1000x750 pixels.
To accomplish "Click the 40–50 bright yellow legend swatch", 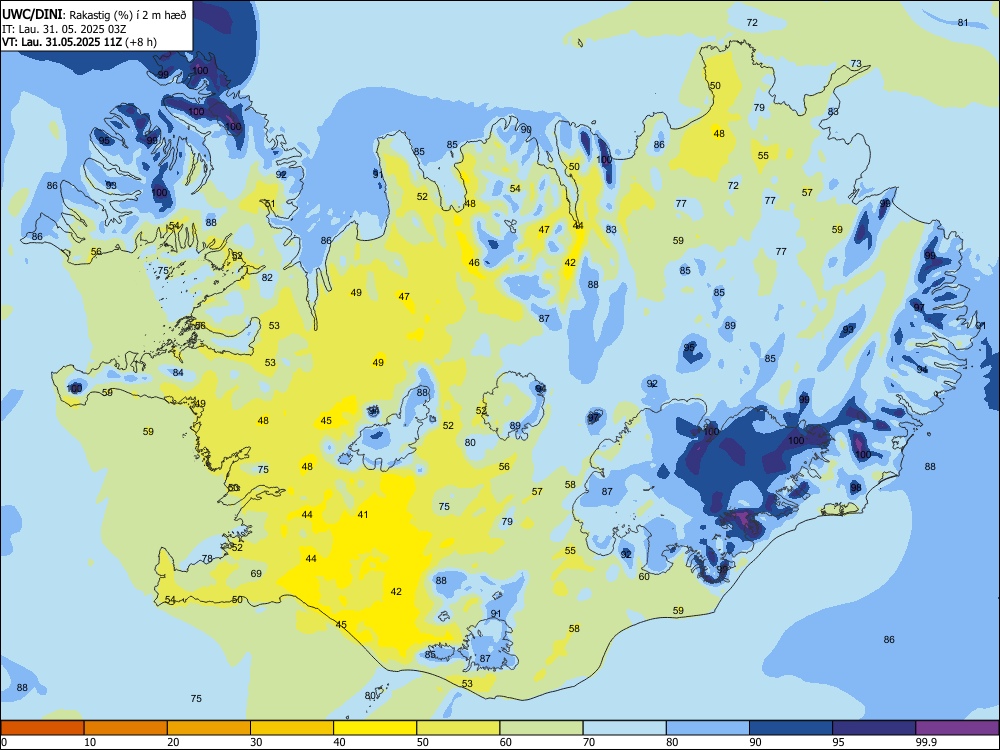I will coord(375,728).
